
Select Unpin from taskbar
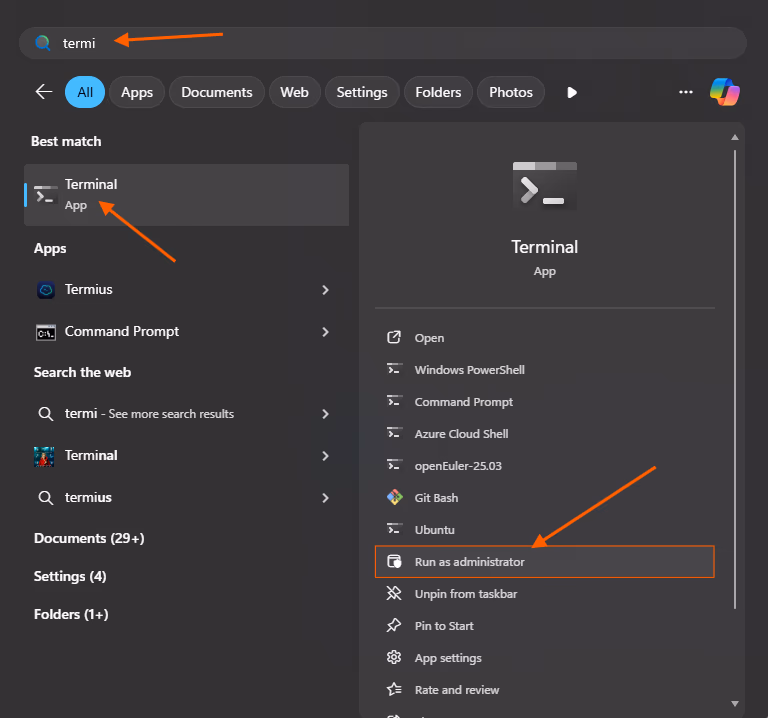point(545,594)
